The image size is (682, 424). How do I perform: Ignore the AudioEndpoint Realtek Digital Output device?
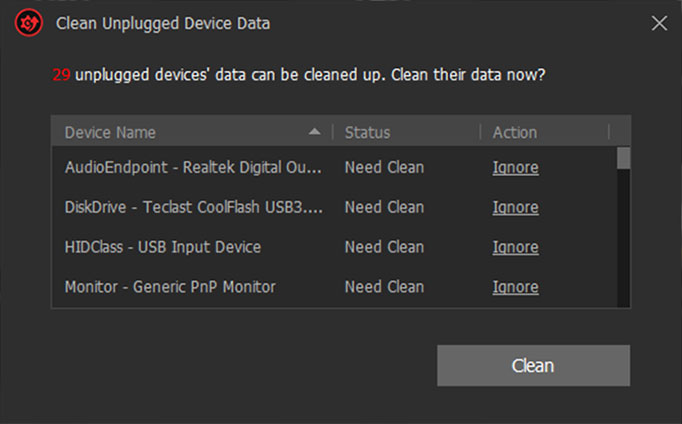click(515, 168)
